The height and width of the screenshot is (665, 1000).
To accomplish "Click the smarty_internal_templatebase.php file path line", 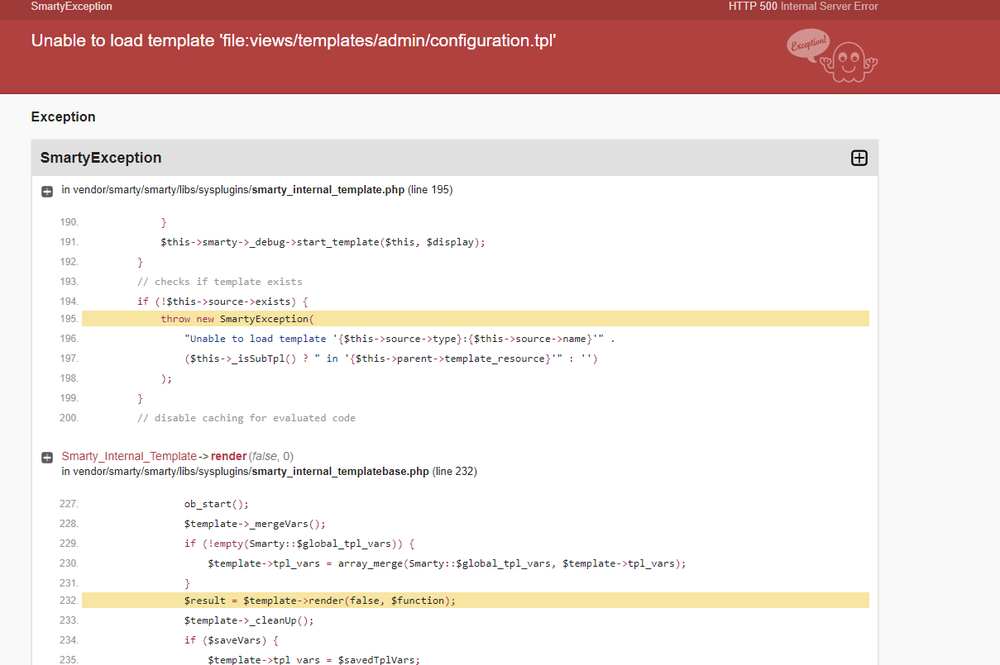I will pyautogui.click(x=269, y=471).
